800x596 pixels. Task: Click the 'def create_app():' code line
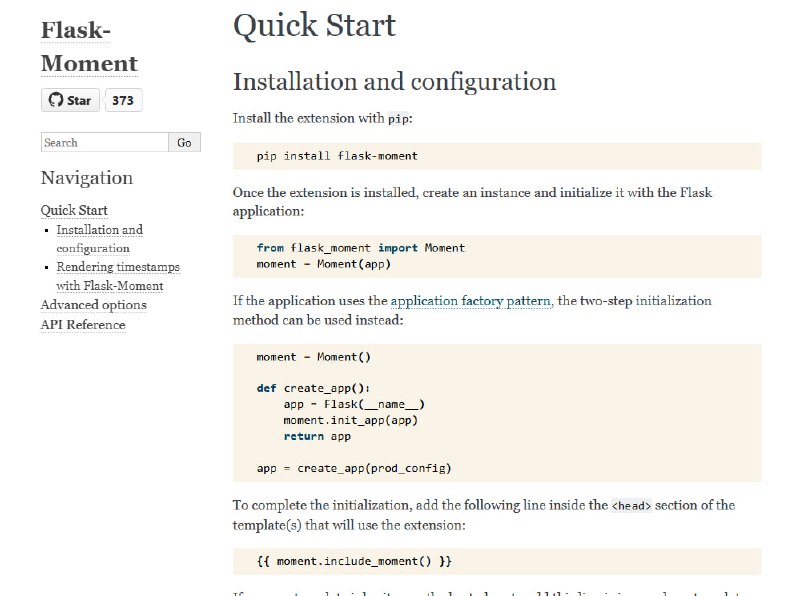313,388
